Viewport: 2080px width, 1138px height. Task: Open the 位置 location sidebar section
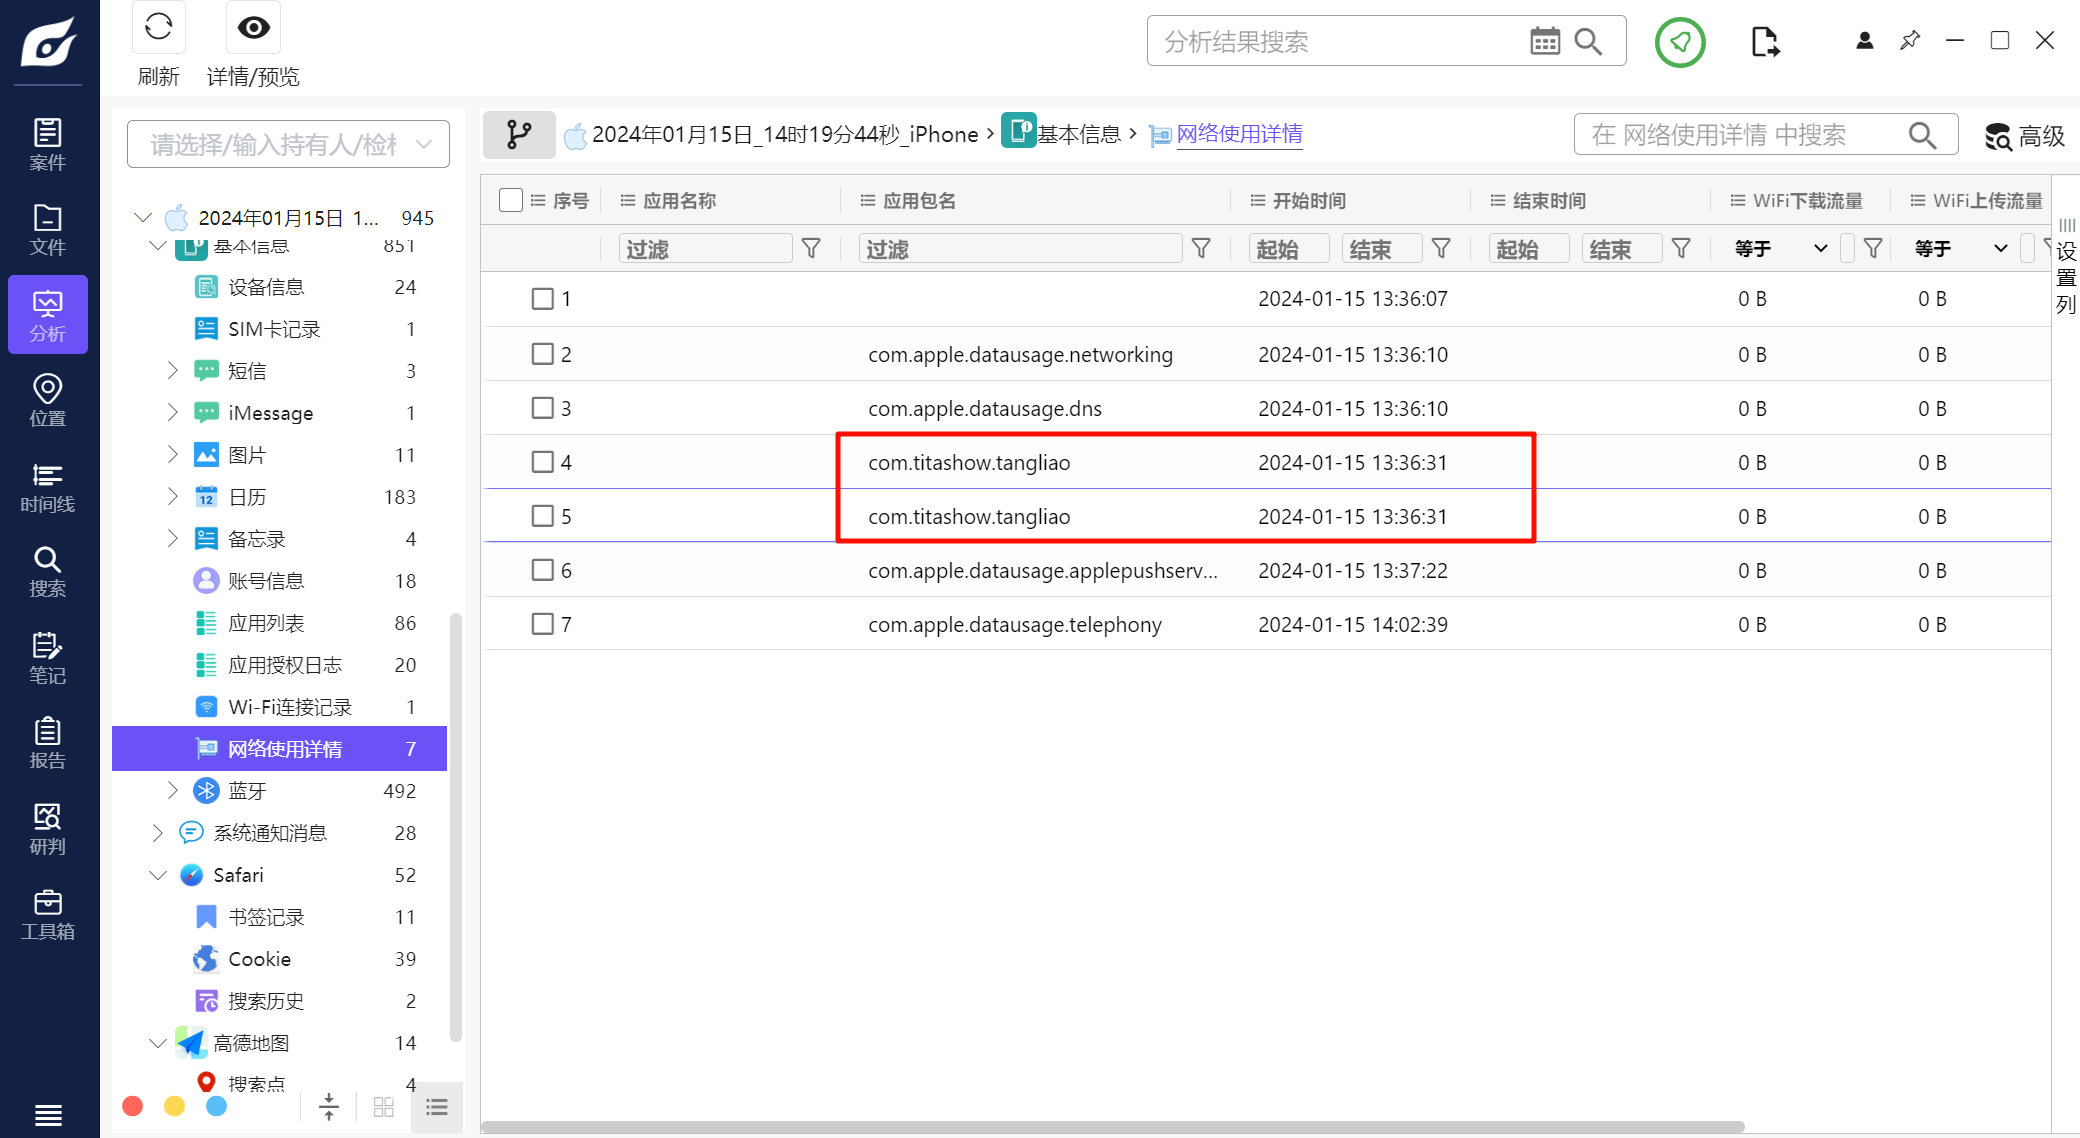(x=47, y=400)
